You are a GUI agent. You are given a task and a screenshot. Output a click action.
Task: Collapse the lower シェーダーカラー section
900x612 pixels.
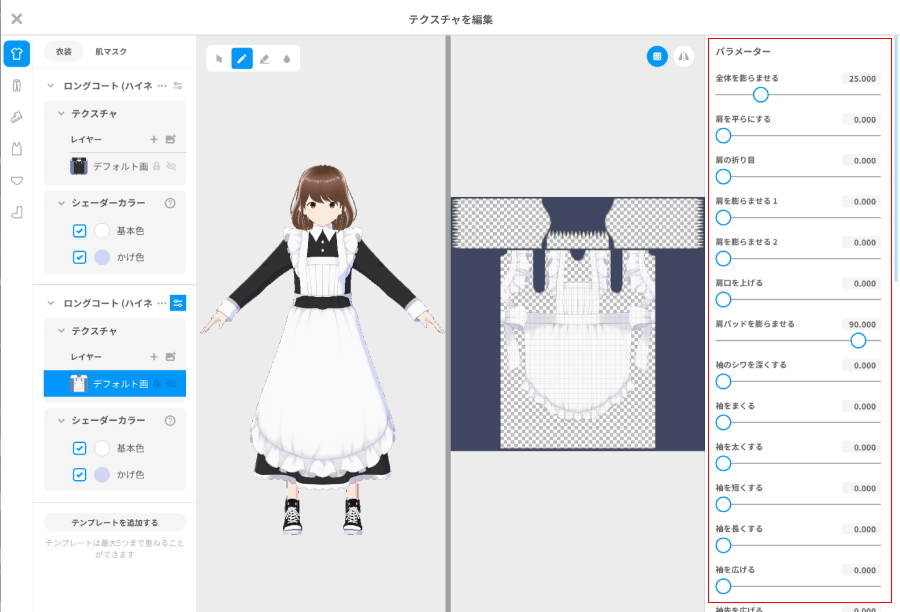click(61, 421)
